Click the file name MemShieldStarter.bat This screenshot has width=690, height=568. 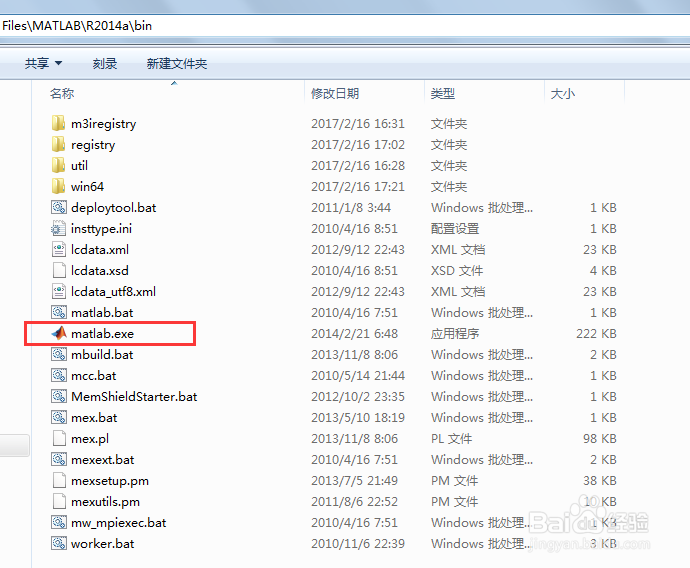coord(134,396)
